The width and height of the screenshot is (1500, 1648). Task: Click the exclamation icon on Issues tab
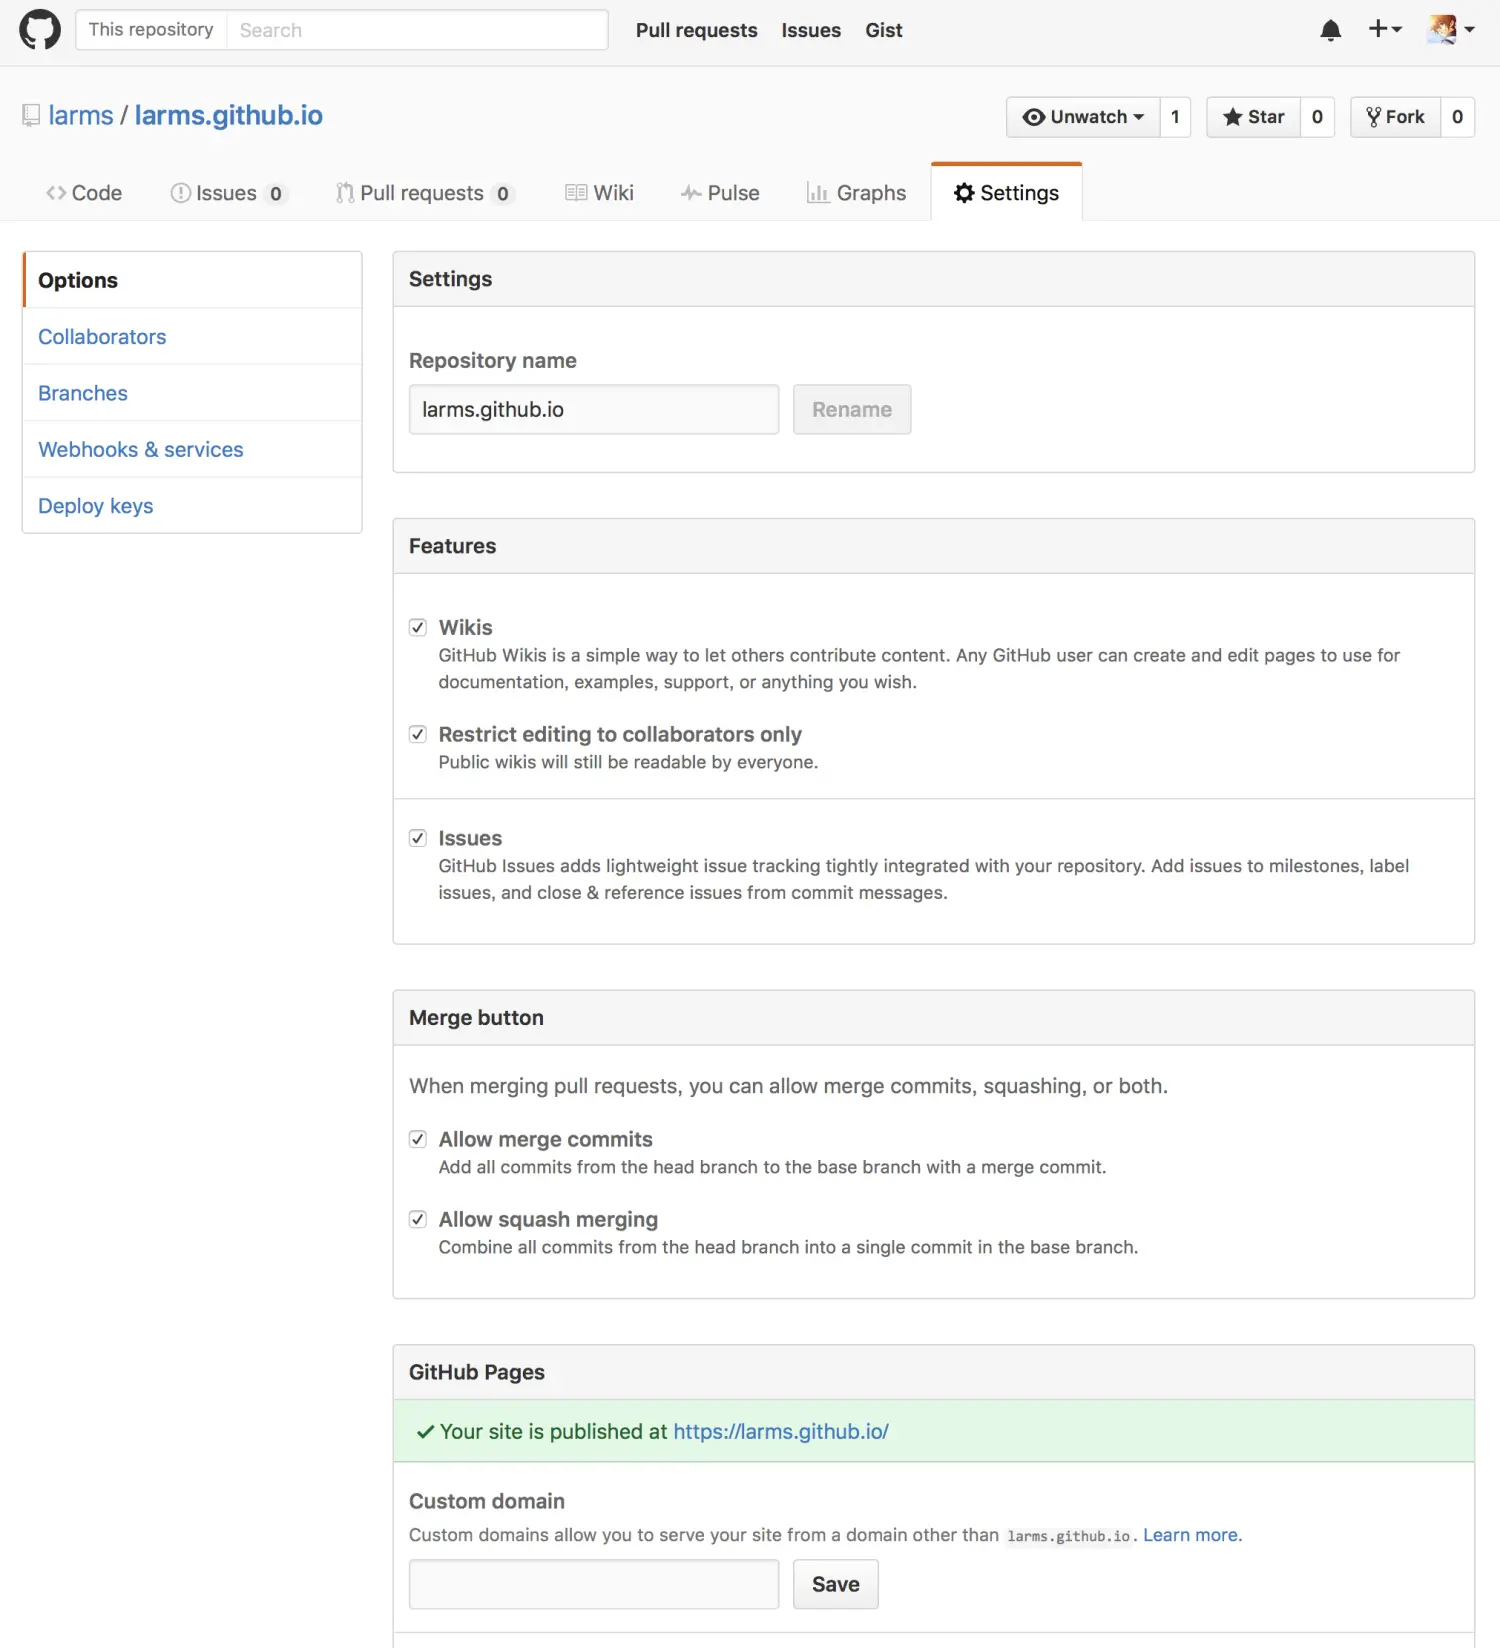(180, 193)
